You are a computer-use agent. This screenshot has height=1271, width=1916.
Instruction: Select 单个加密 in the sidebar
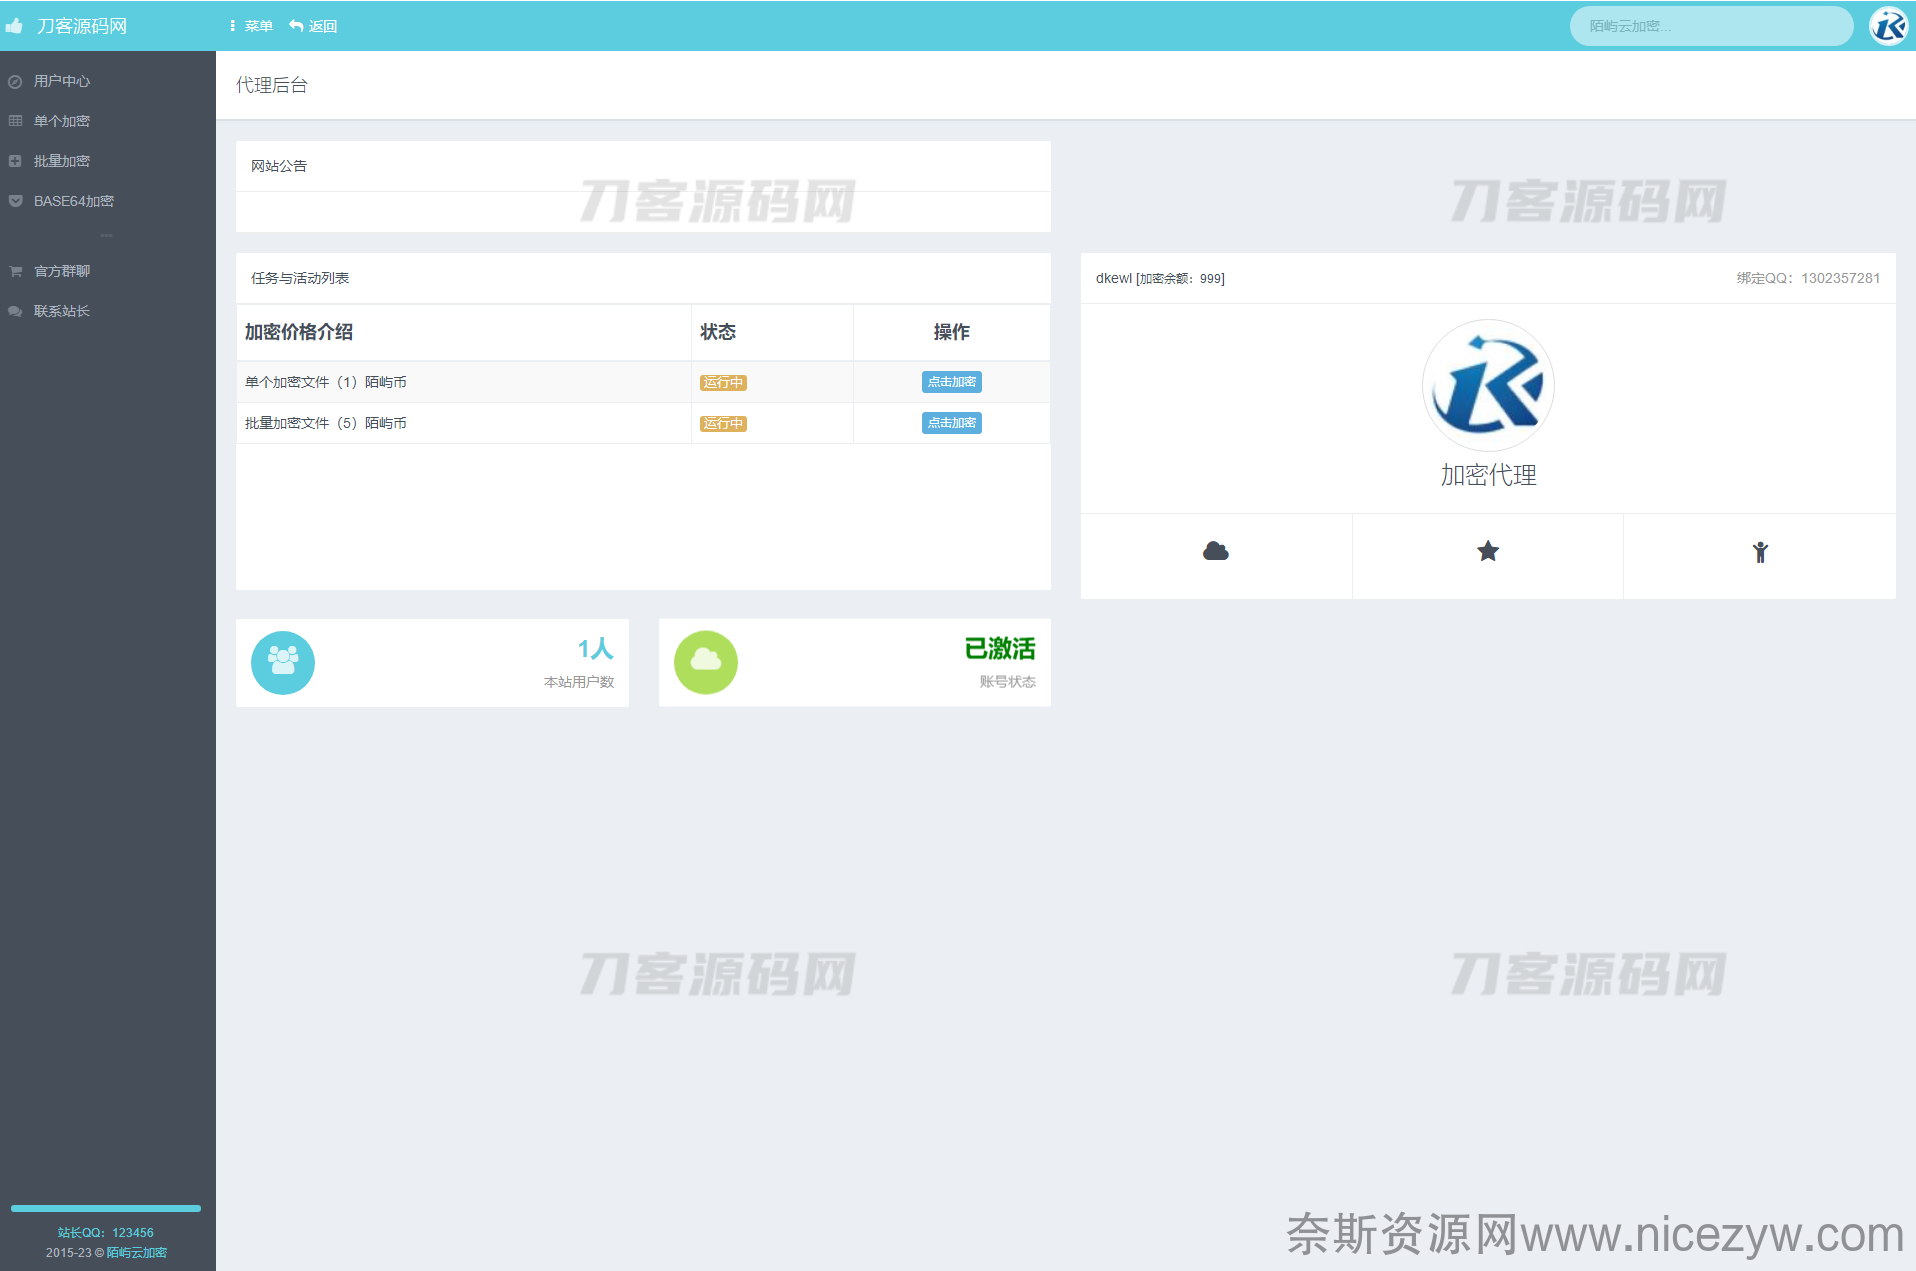[108, 121]
